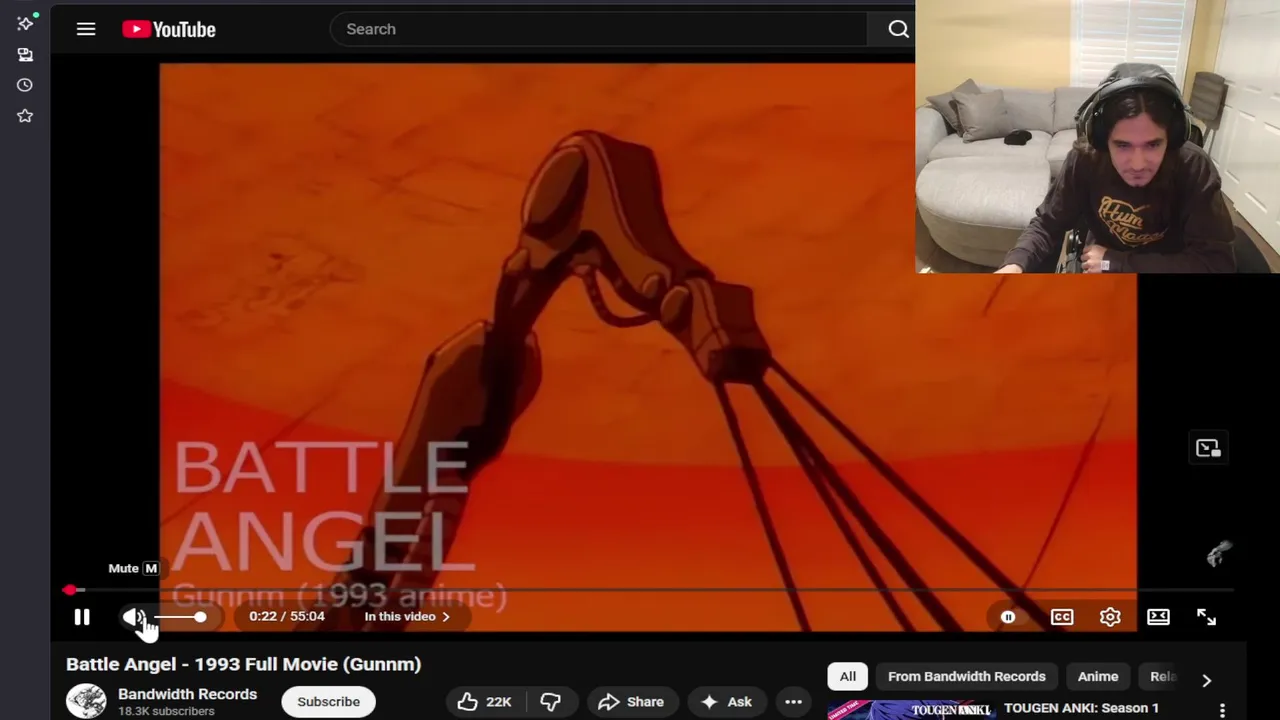Select the 'All' filter chip

pos(847,676)
